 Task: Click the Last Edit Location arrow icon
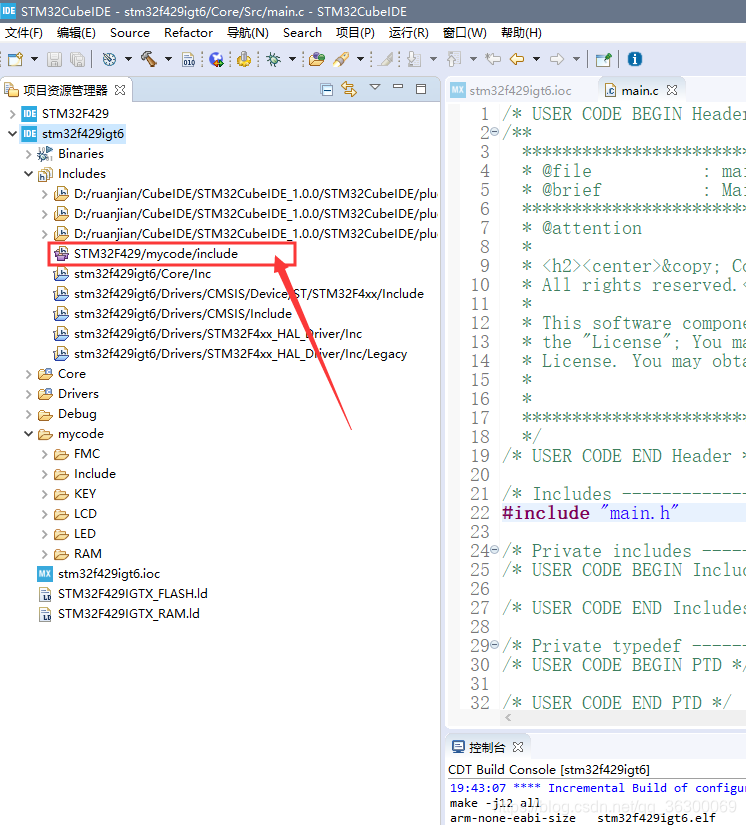[x=493, y=59]
